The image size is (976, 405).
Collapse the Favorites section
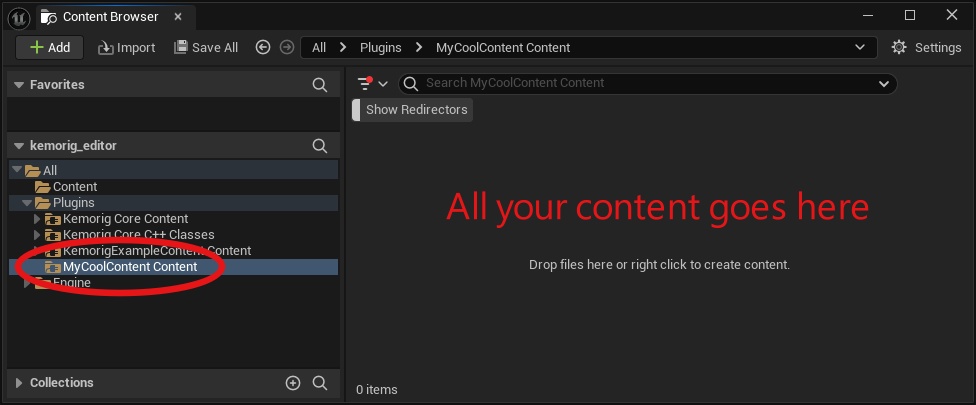click(18, 85)
